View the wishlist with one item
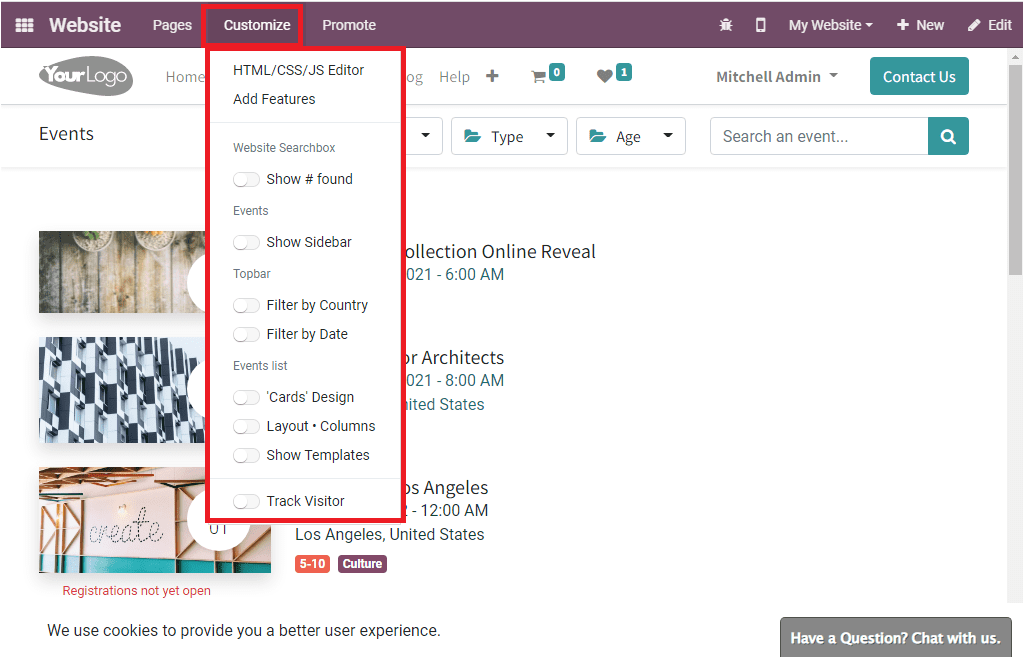The width and height of the screenshot is (1024, 658). click(613, 75)
